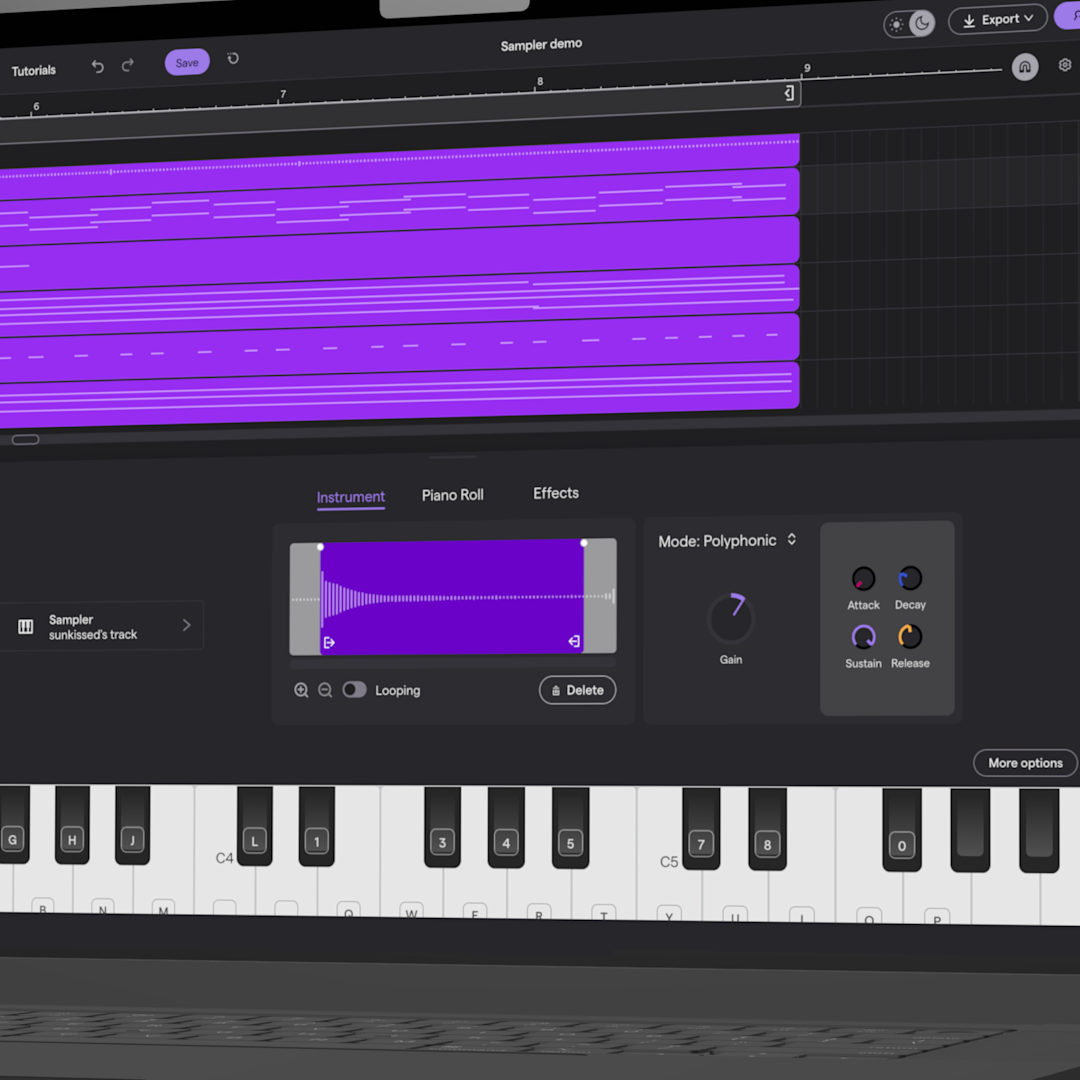Image resolution: width=1080 pixels, height=1080 pixels.
Task: Click the undo icon in the toolbar
Action: 97,65
